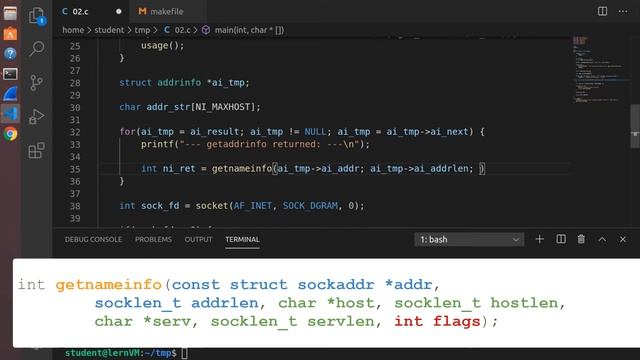Click line number 35 in gutter
This screenshot has width=640, height=360.
point(75,169)
